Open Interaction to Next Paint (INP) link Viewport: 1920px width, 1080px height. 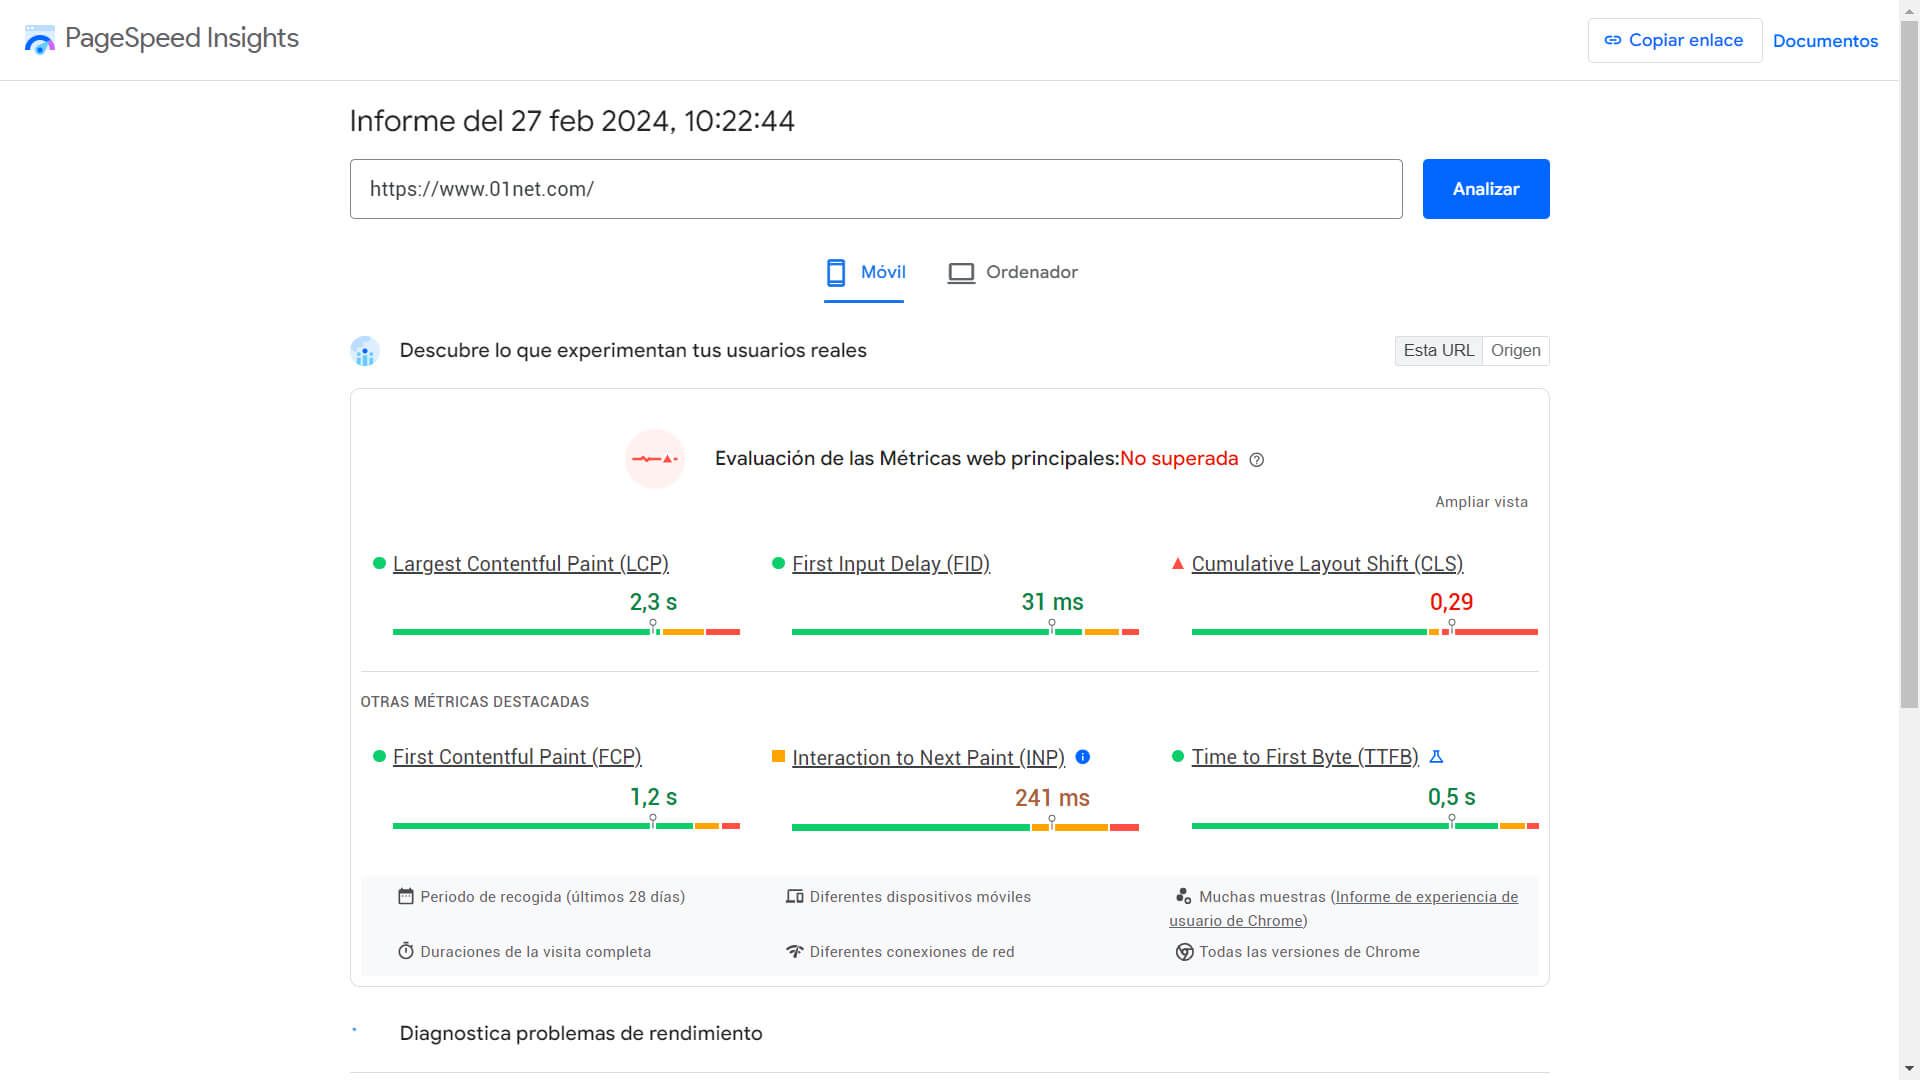point(928,758)
